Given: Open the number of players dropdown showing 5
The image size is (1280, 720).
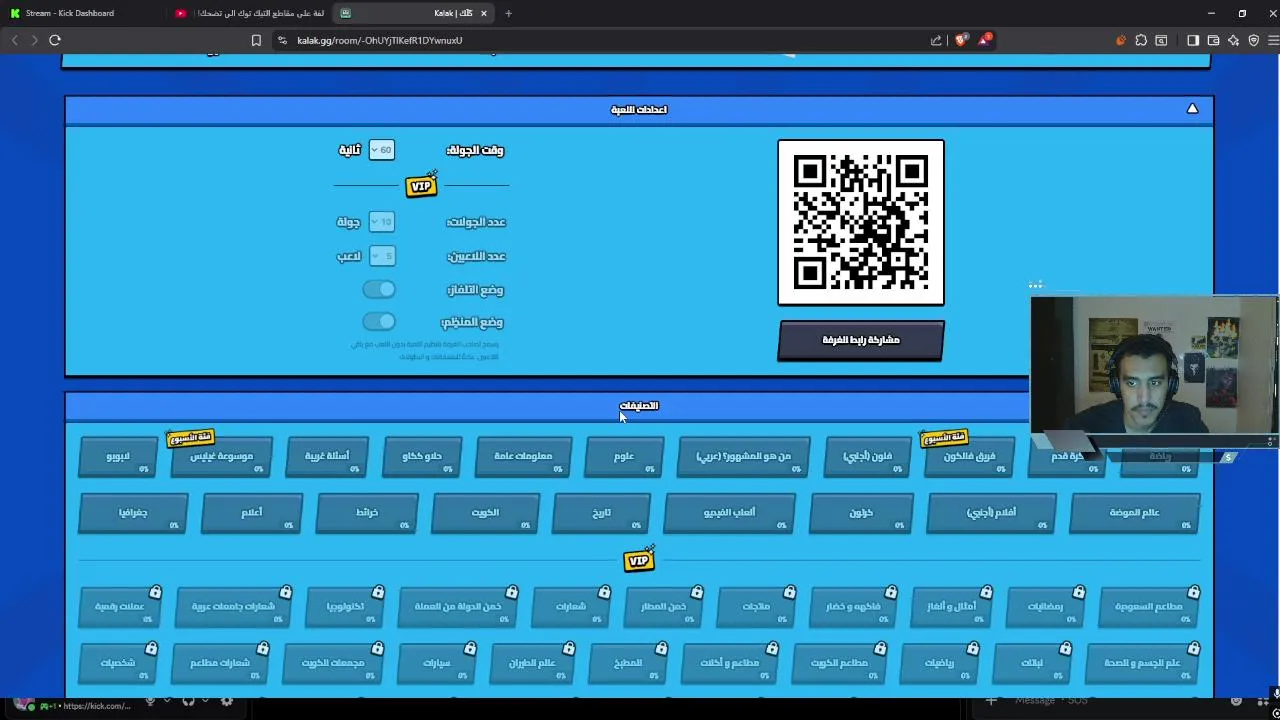Looking at the screenshot, I should 381,256.
